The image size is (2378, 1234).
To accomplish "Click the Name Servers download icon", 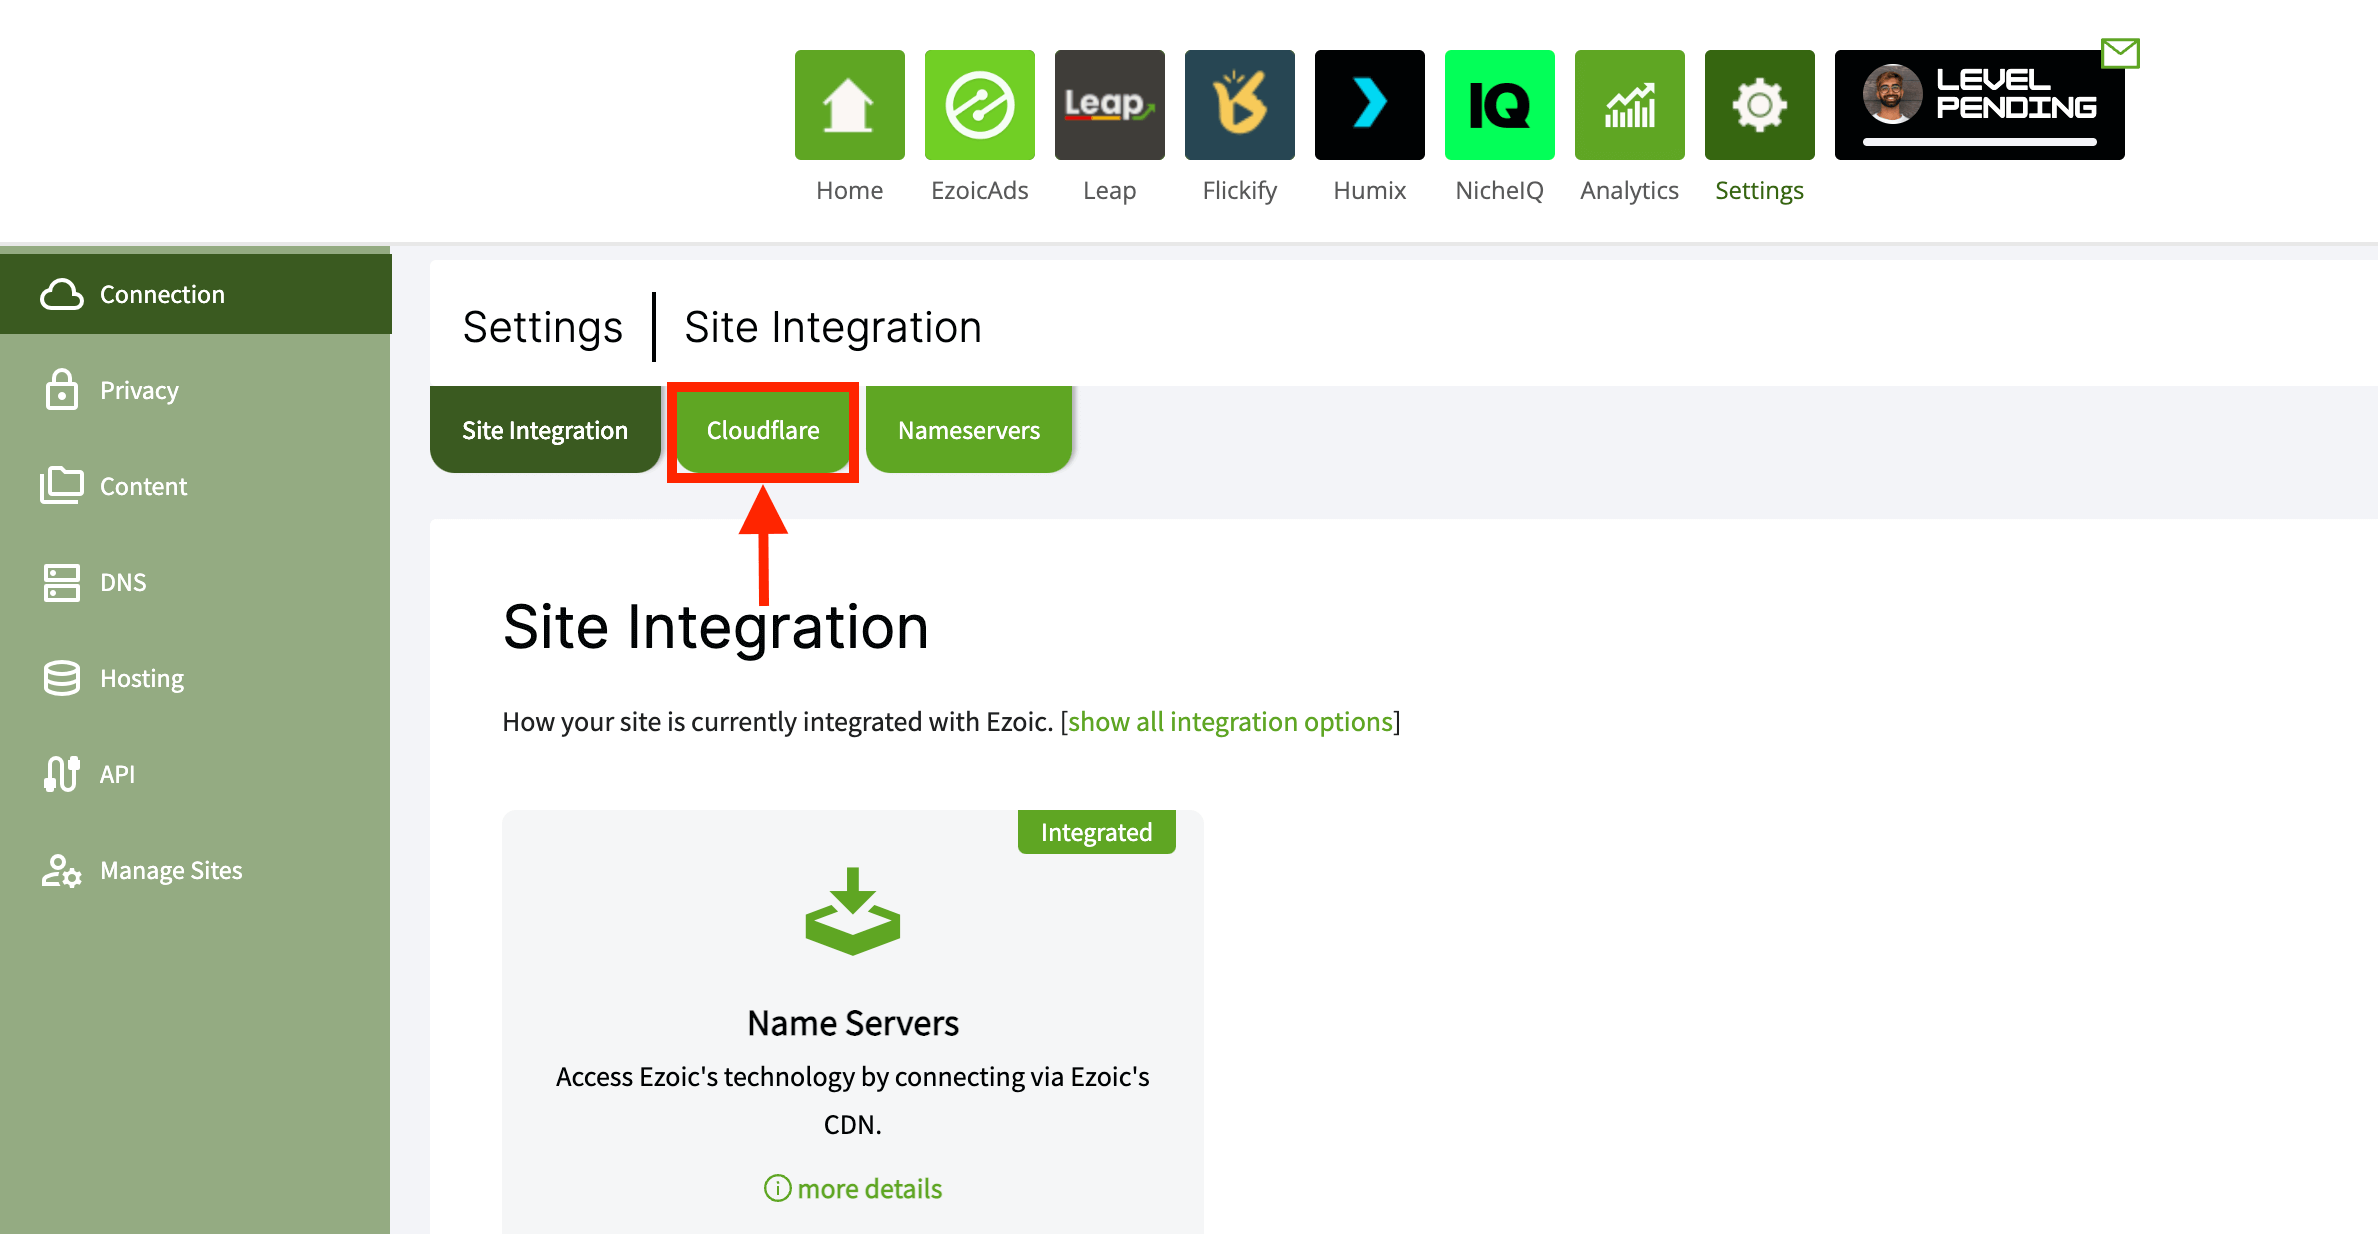I will point(853,911).
